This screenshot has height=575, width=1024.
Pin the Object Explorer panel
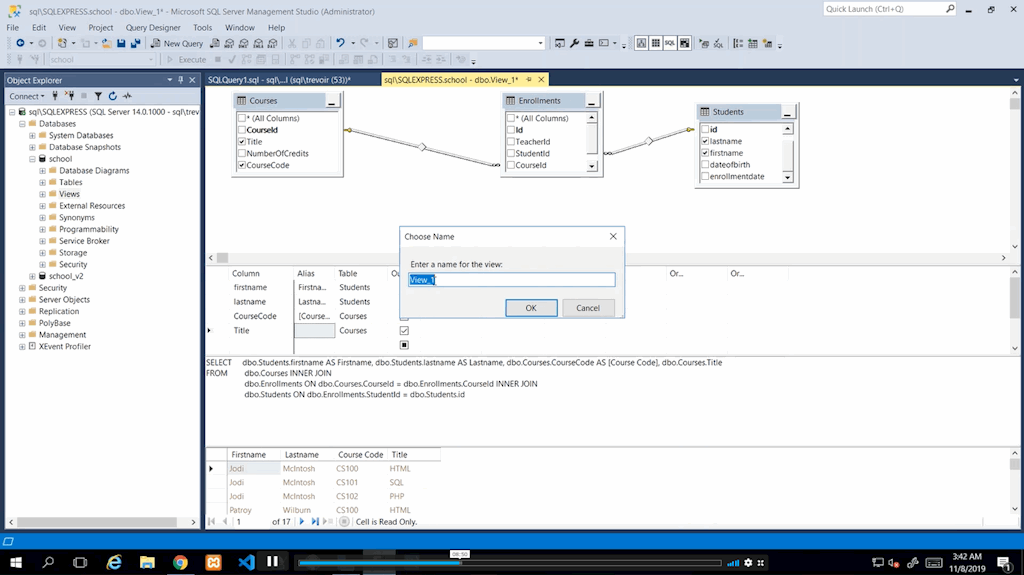(x=181, y=80)
